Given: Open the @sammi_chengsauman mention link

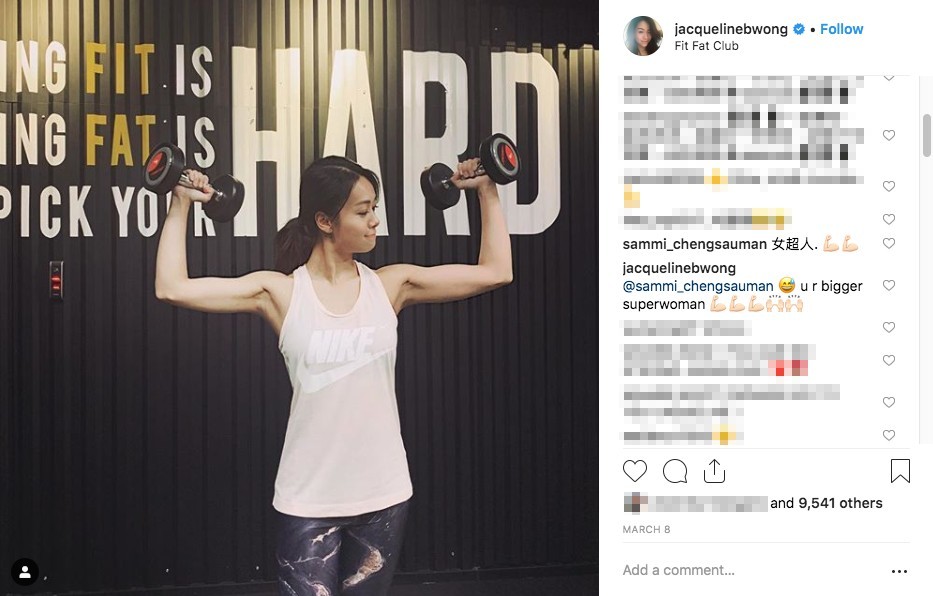Looking at the screenshot, I should 698,286.
